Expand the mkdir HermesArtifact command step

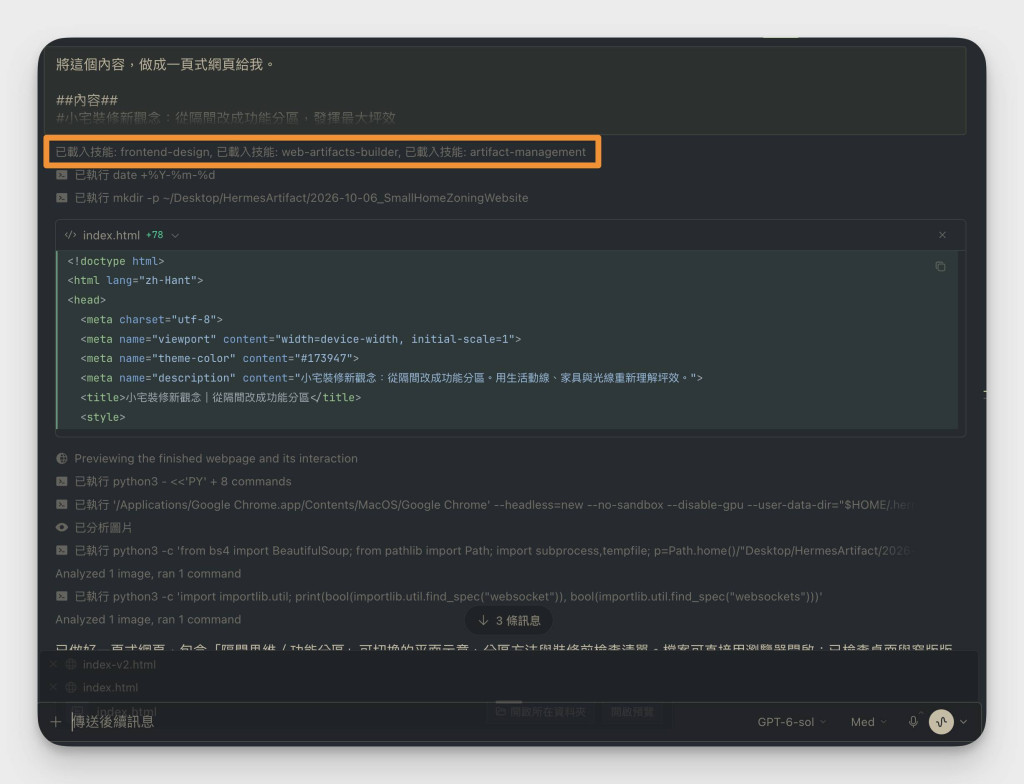click(301, 197)
